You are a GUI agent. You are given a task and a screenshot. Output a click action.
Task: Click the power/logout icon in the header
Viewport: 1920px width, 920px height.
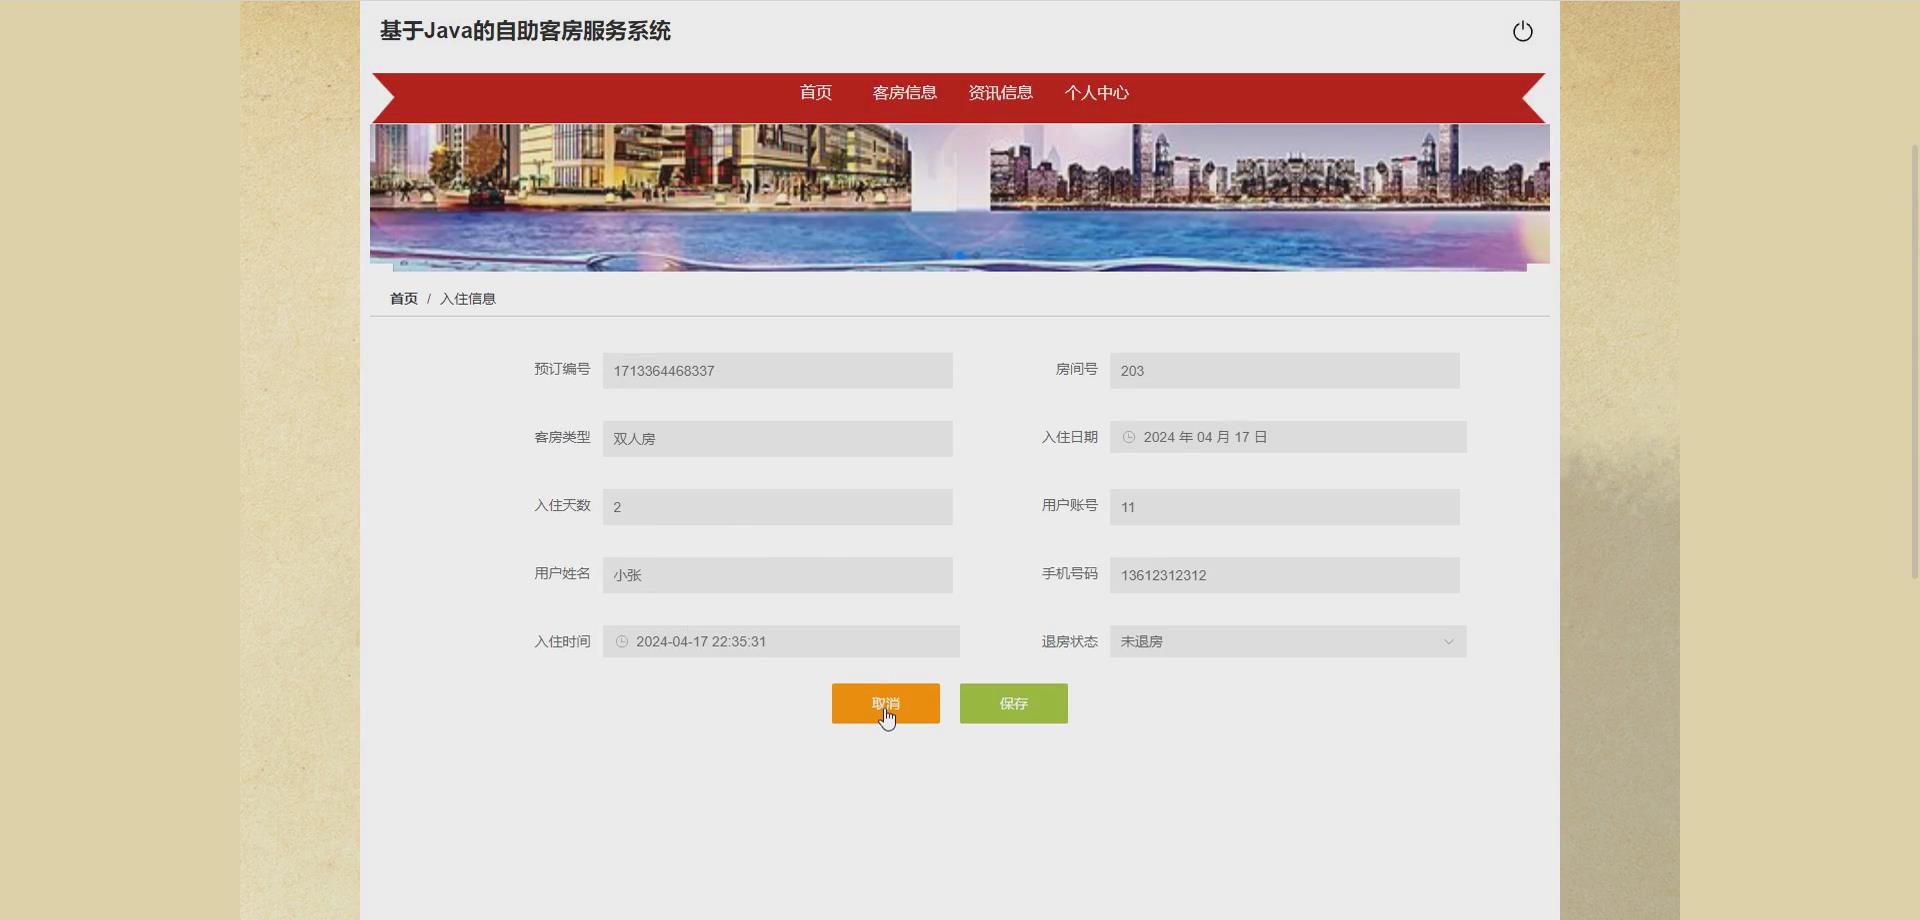(1522, 31)
